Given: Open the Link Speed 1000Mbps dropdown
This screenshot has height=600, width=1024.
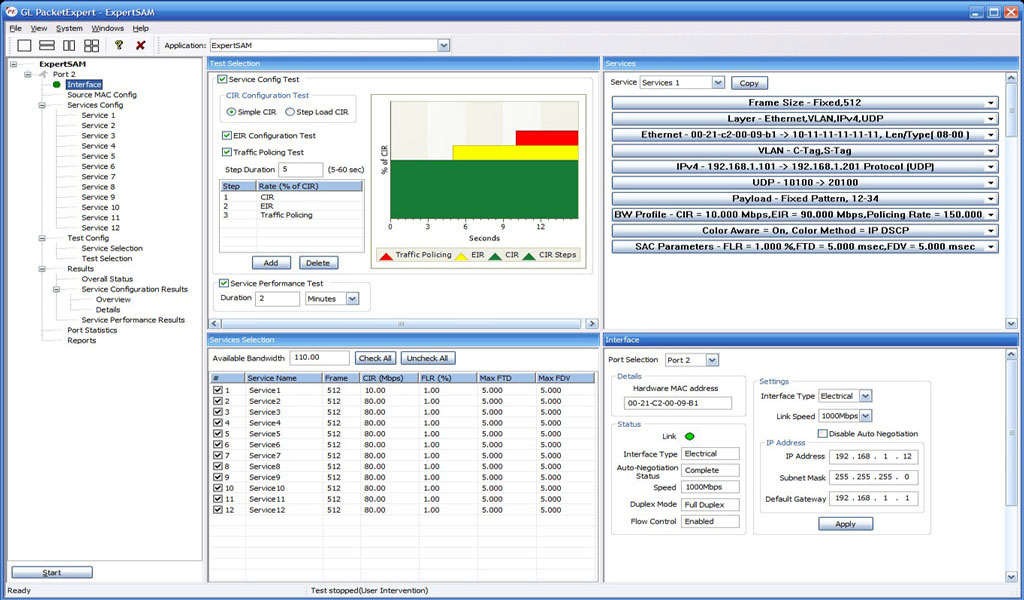Looking at the screenshot, I should tap(865, 416).
